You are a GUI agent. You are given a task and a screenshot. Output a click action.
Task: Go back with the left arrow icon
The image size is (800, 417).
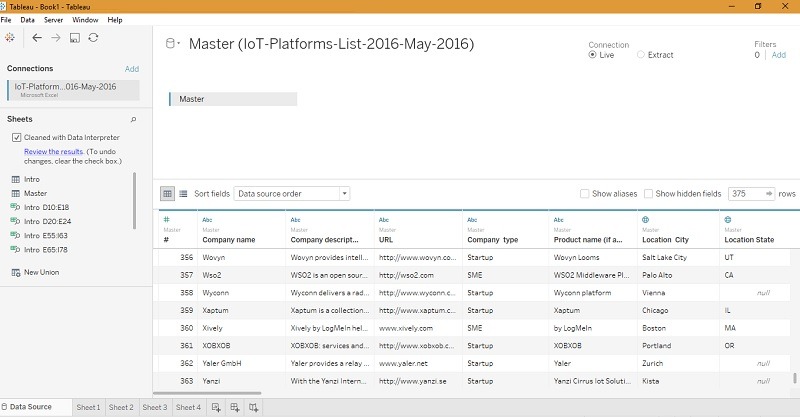(37, 38)
